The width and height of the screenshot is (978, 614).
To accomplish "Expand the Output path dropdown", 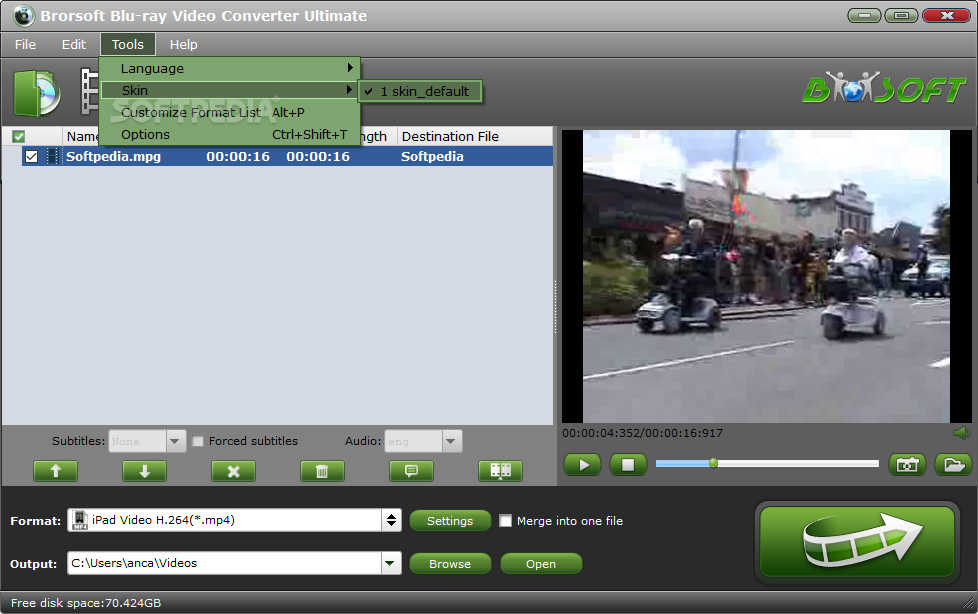I will [390, 563].
